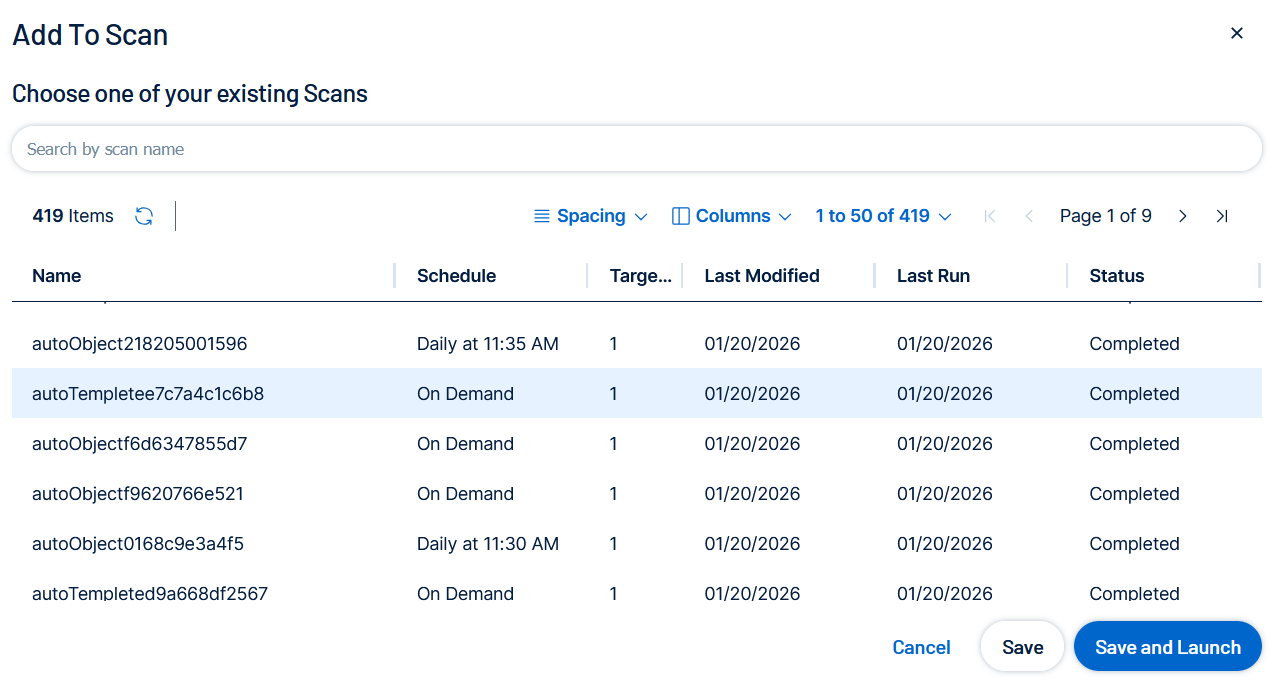Click the Save and Launch button
The width and height of the screenshot is (1271, 679).
[x=1167, y=647]
